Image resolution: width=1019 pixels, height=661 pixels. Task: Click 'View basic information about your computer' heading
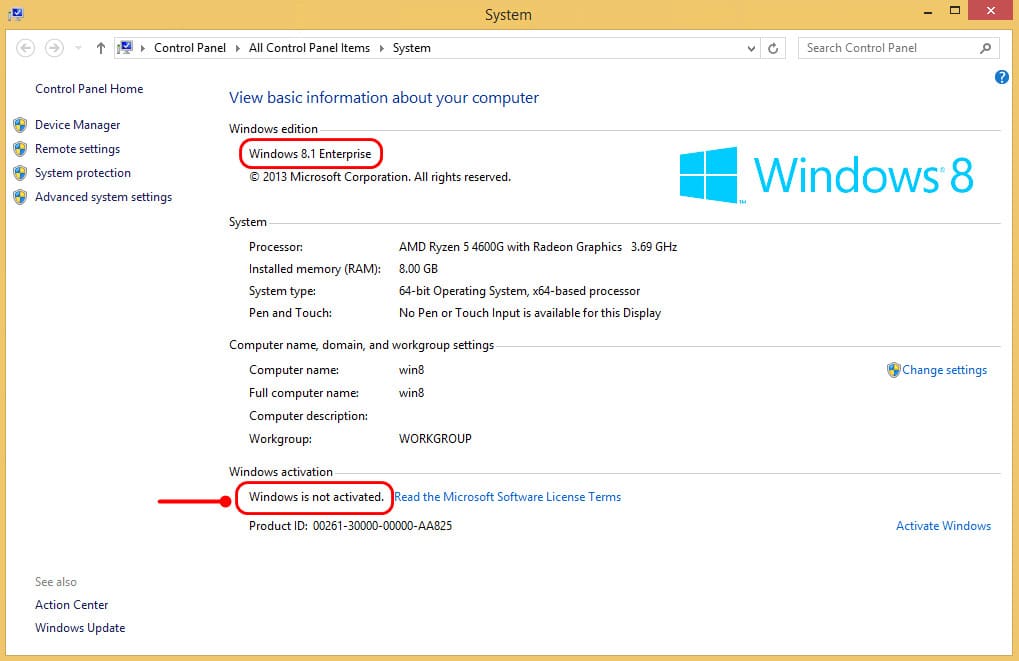pos(383,98)
